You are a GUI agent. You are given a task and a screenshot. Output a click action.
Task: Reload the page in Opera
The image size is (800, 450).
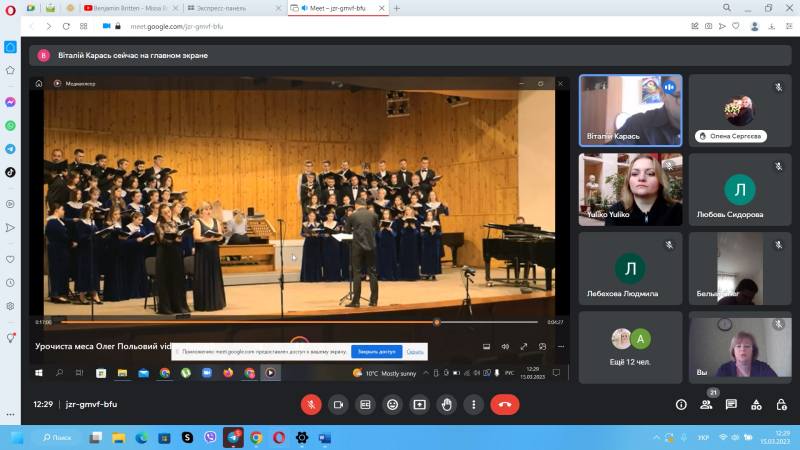(66, 26)
